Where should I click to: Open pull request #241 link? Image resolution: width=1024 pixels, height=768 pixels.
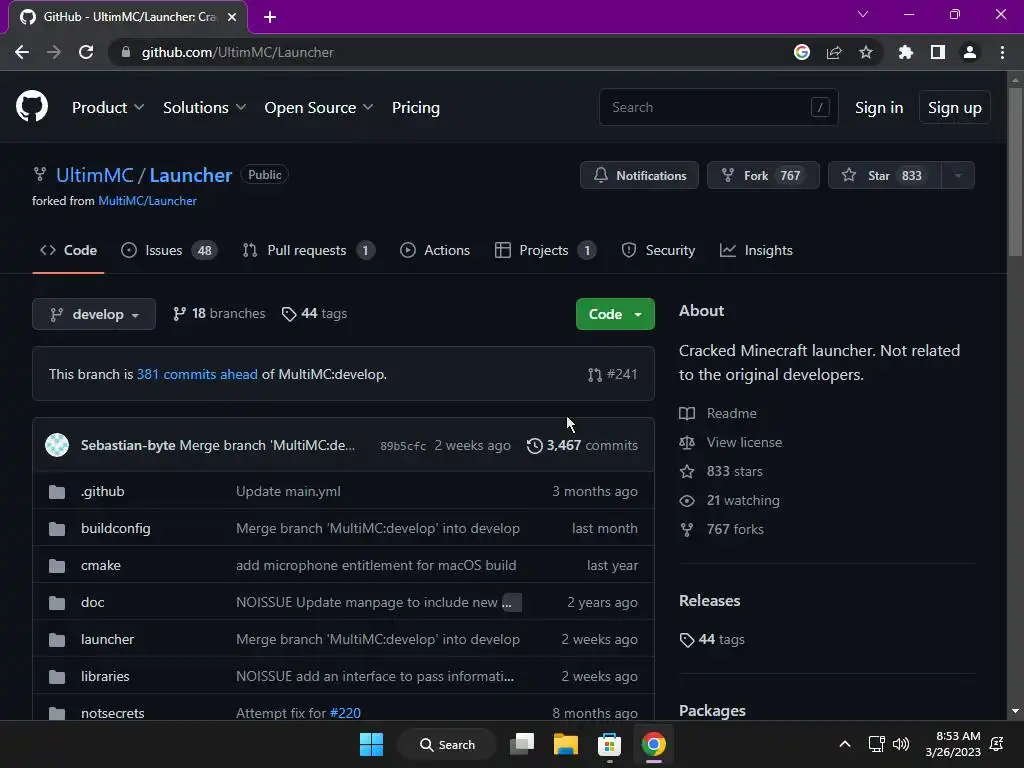pos(613,374)
